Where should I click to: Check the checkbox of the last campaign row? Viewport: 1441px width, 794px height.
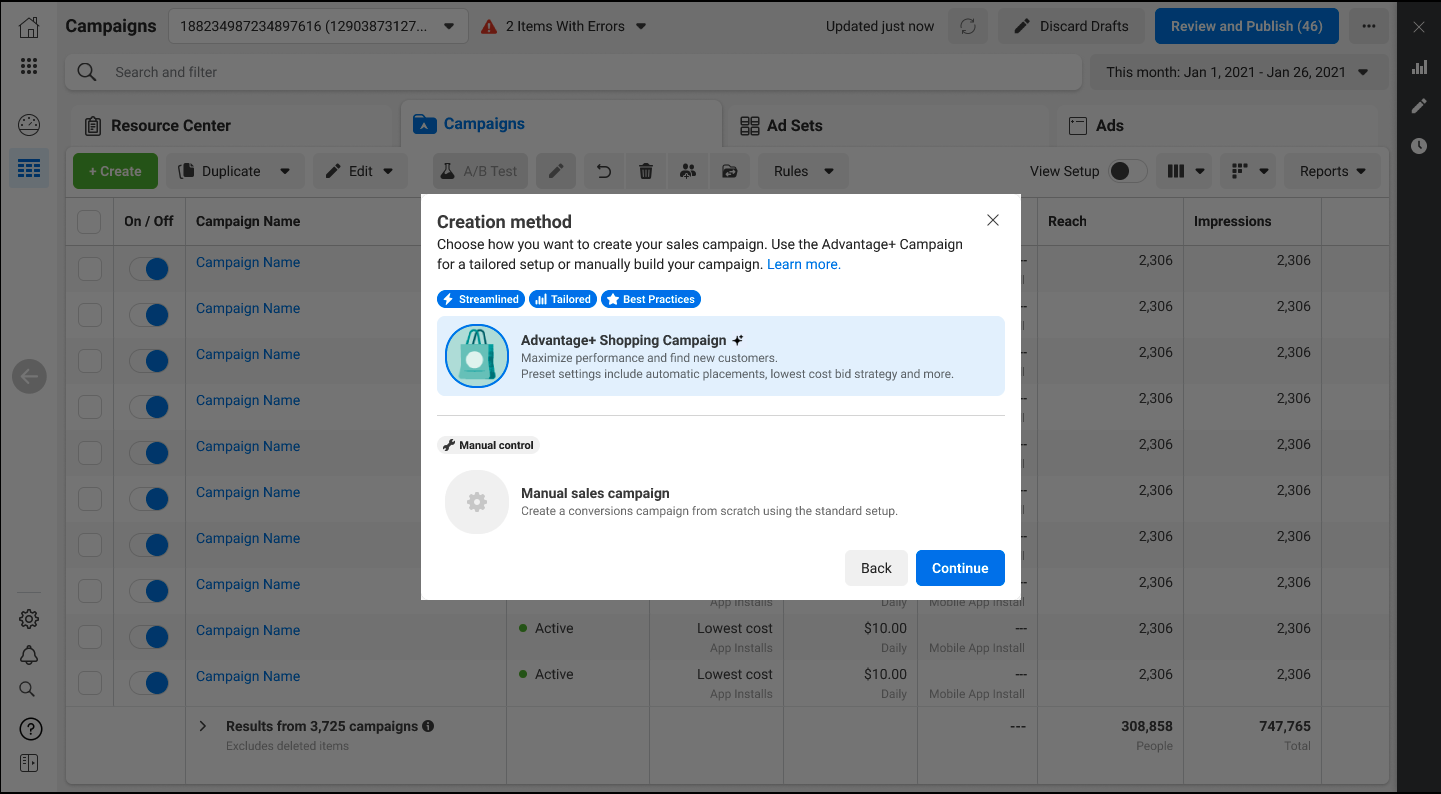(89, 682)
